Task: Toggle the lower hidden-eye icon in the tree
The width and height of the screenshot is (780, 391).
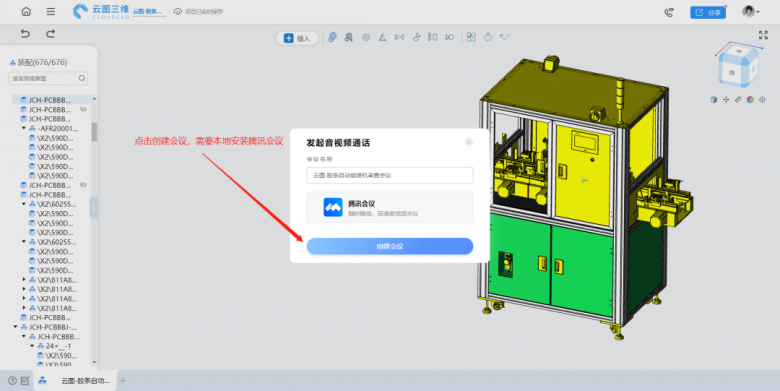Action: [83, 185]
